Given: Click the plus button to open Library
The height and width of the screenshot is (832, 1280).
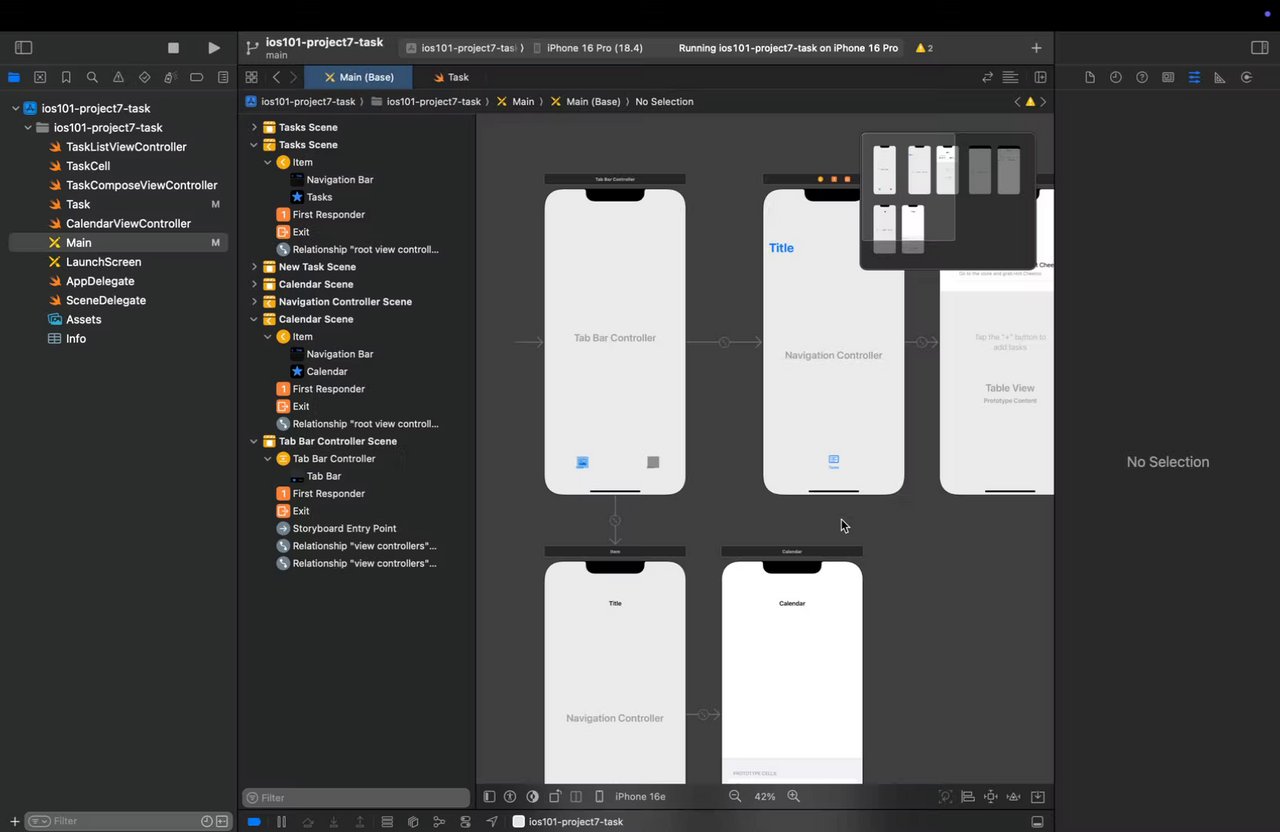Looking at the screenshot, I should (x=1036, y=48).
